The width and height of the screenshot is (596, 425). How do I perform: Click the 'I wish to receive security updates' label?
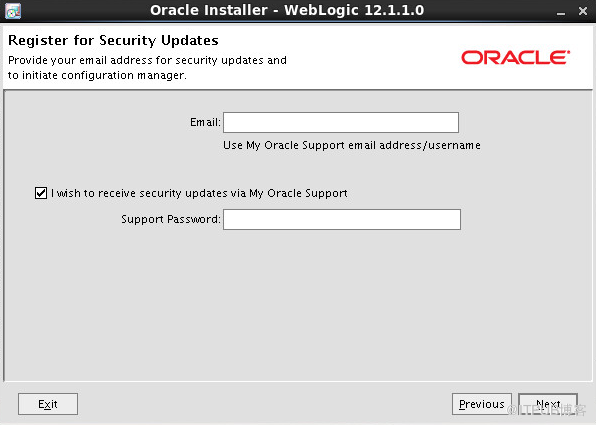pyautogui.click(x=199, y=193)
